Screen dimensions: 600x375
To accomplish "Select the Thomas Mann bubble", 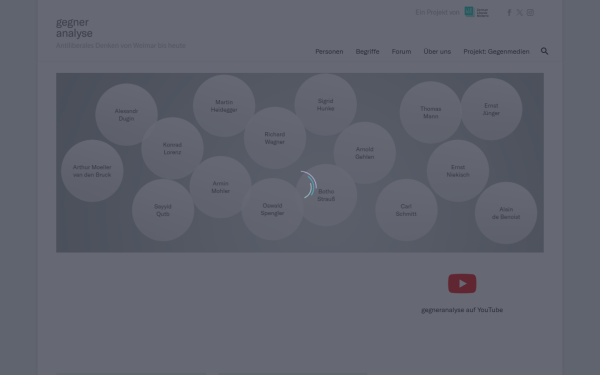I will click(x=430, y=112).
